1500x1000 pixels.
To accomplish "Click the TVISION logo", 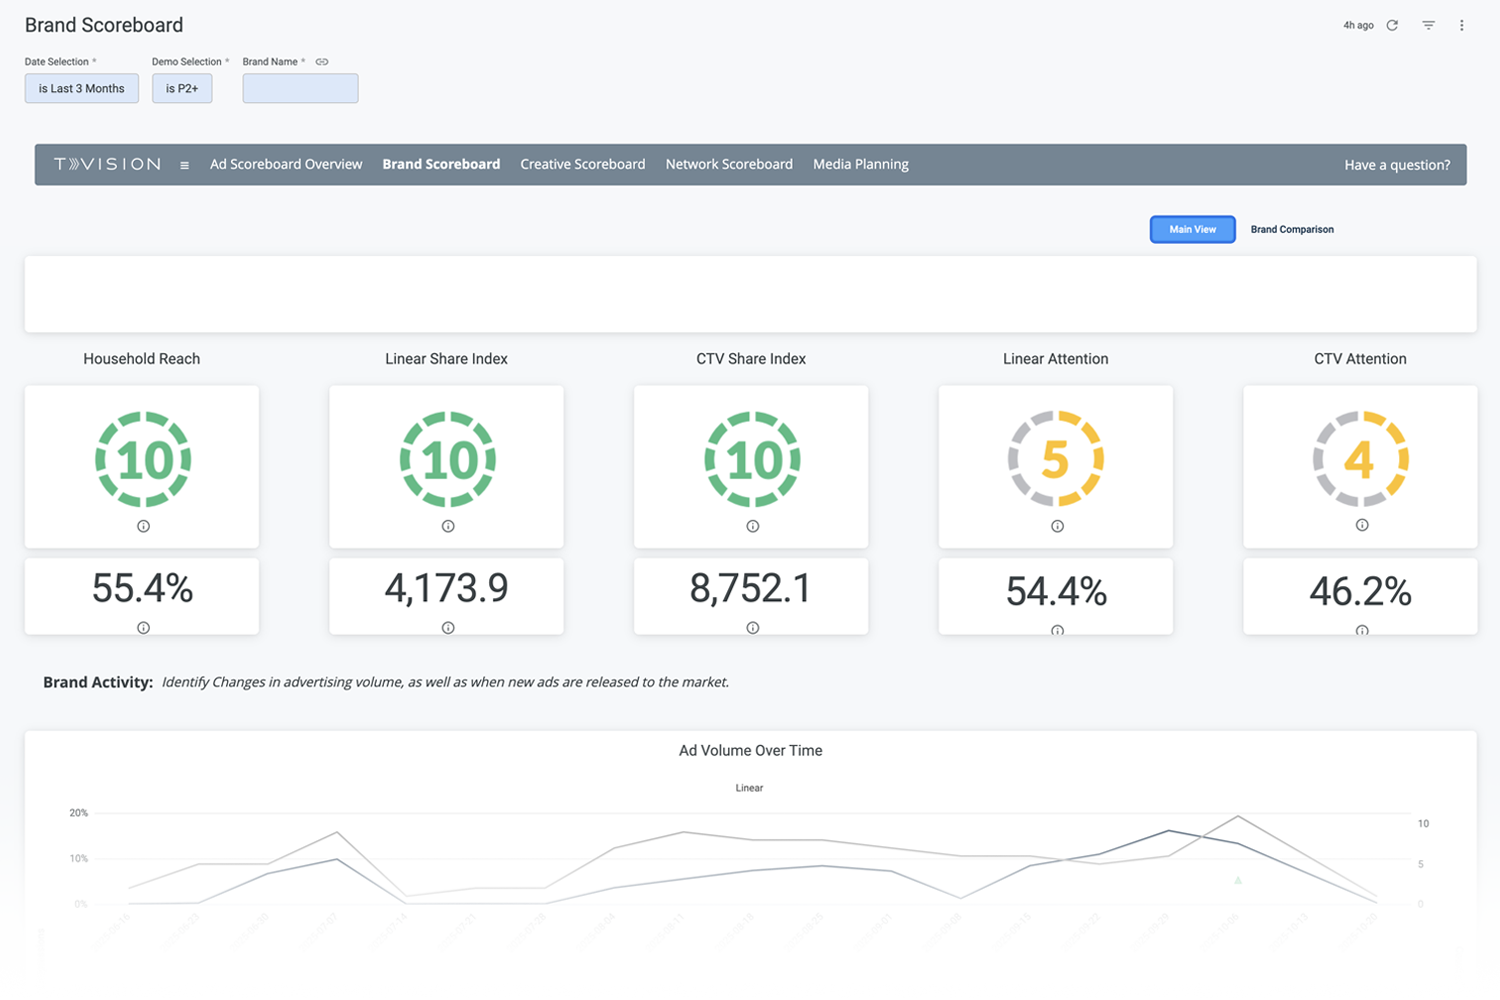I will [x=108, y=164].
